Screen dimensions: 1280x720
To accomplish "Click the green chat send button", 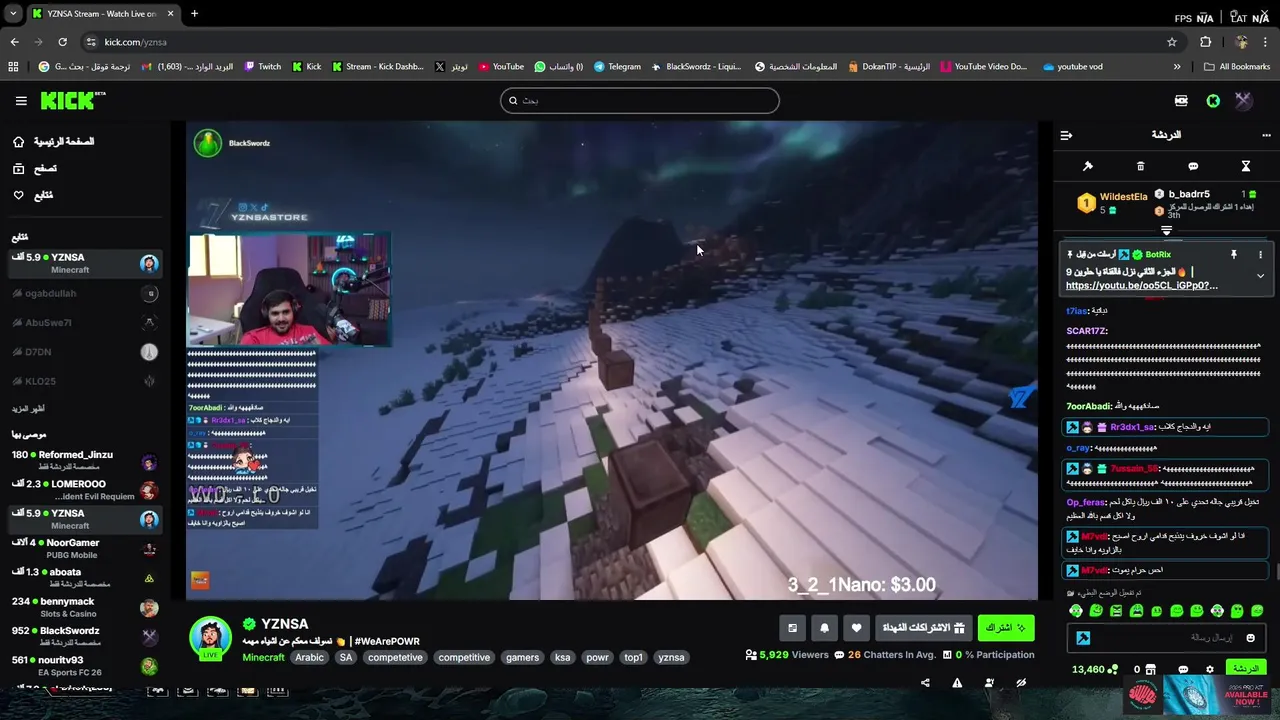I will [x=1245, y=669].
